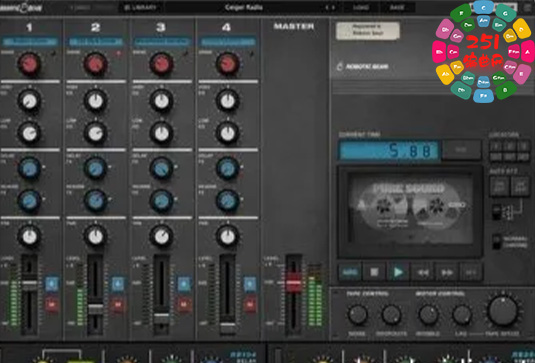Mute channel 2

tap(118, 305)
